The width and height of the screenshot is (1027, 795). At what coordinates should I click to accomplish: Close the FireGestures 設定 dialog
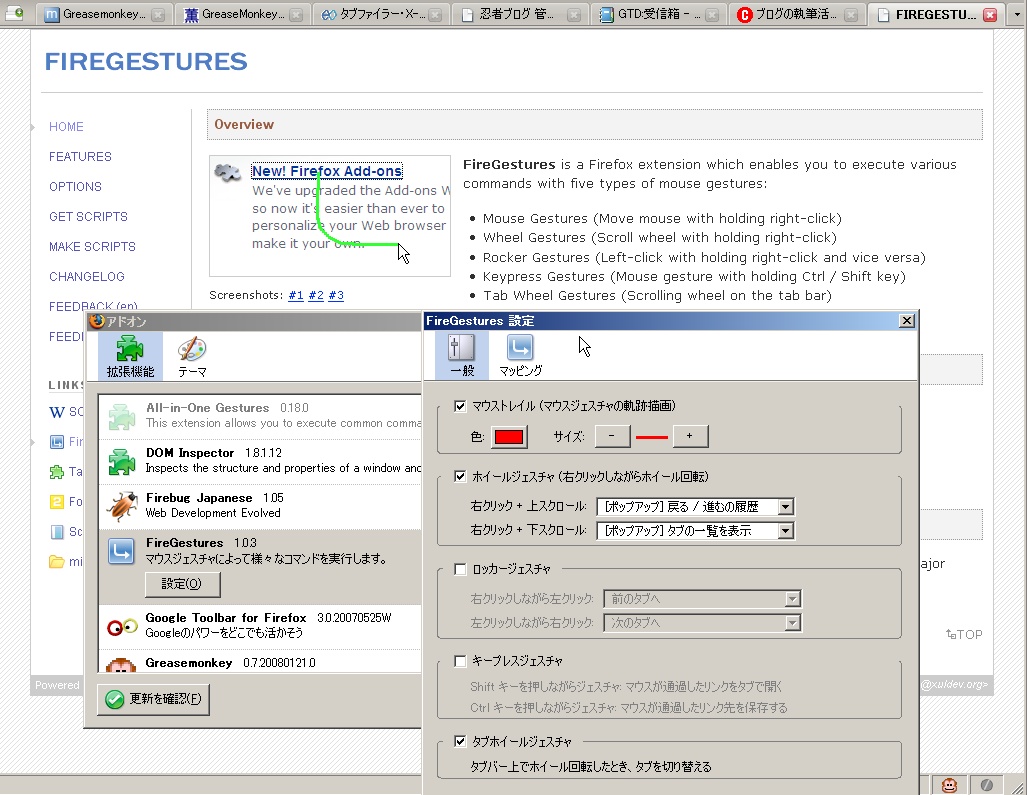point(906,320)
